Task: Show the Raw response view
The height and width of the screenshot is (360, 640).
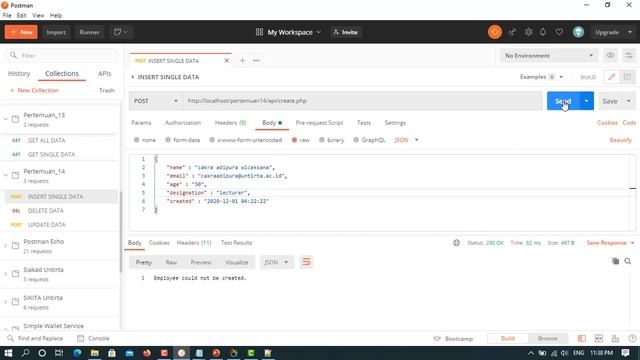Action: click(x=171, y=262)
